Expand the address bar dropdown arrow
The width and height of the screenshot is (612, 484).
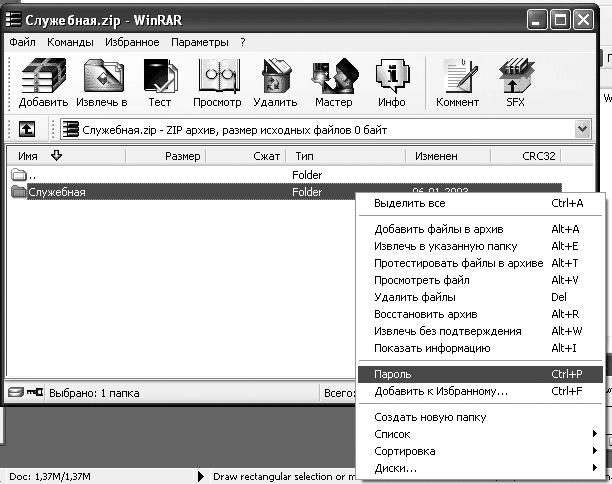click(582, 129)
